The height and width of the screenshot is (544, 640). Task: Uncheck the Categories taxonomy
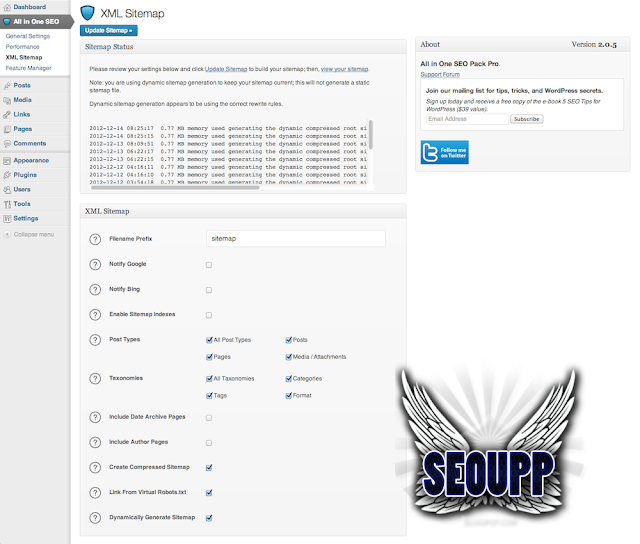point(289,379)
